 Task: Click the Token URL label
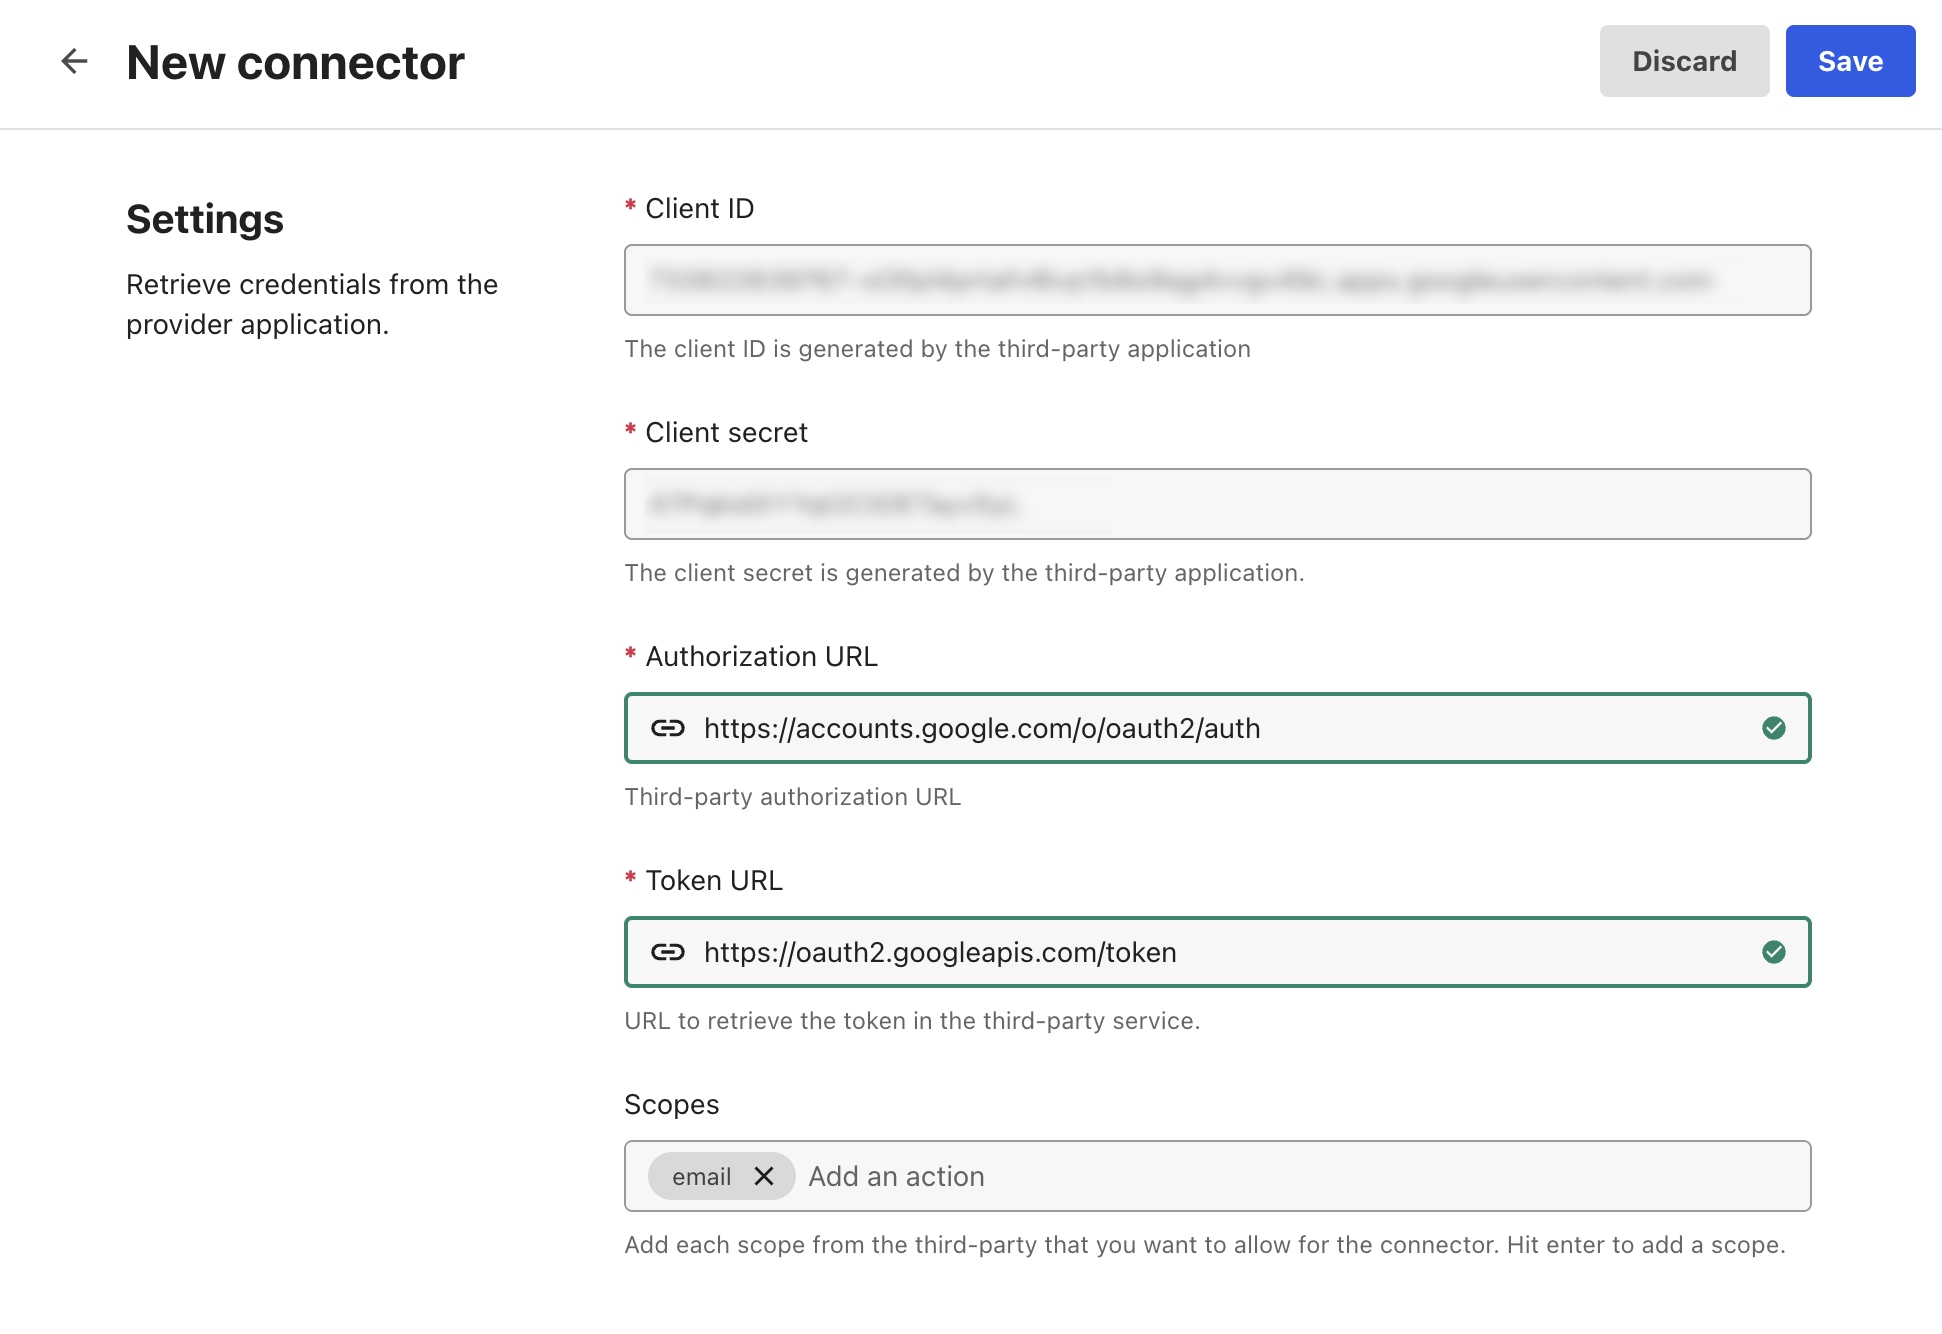714,880
